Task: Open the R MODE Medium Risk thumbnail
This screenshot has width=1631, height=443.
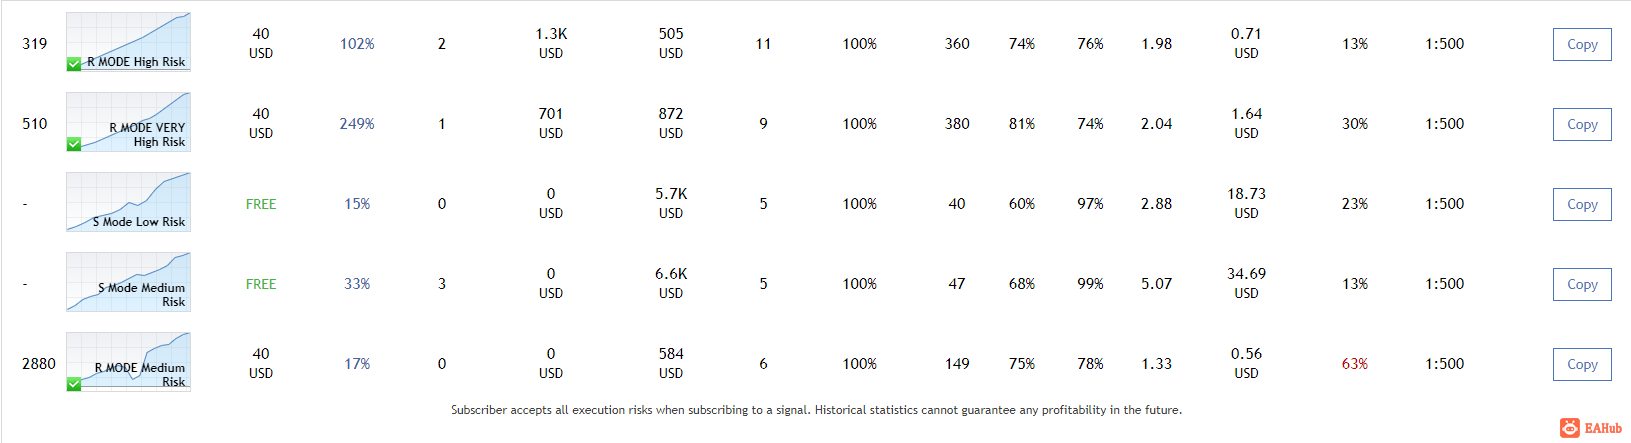Action: point(128,362)
